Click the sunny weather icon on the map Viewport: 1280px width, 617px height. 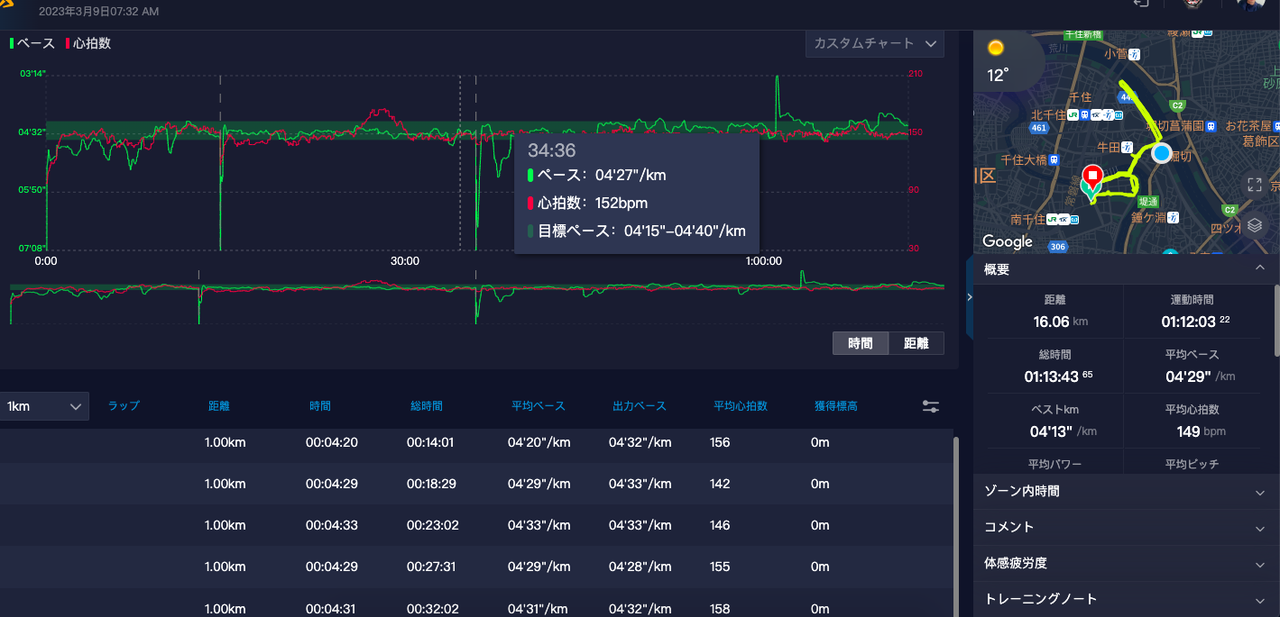pyautogui.click(x=995, y=48)
